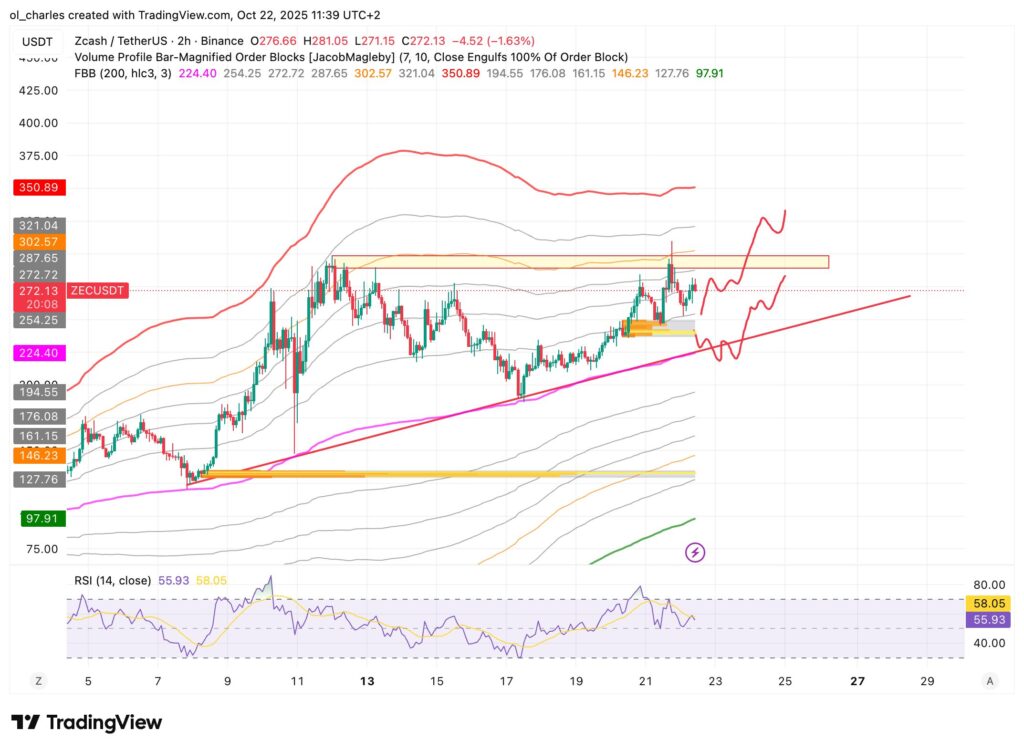Click the yellow RSI 58.05 value tag

990,603
